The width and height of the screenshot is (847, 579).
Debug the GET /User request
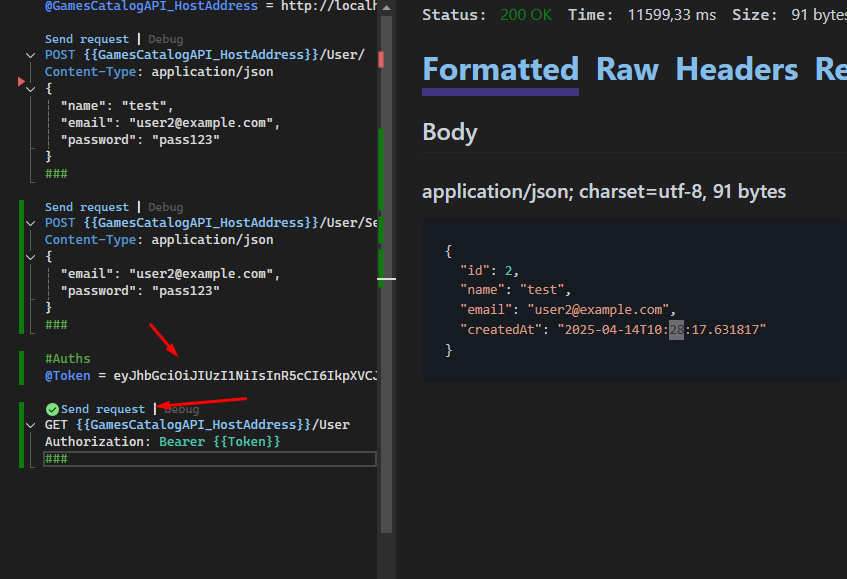(182, 409)
